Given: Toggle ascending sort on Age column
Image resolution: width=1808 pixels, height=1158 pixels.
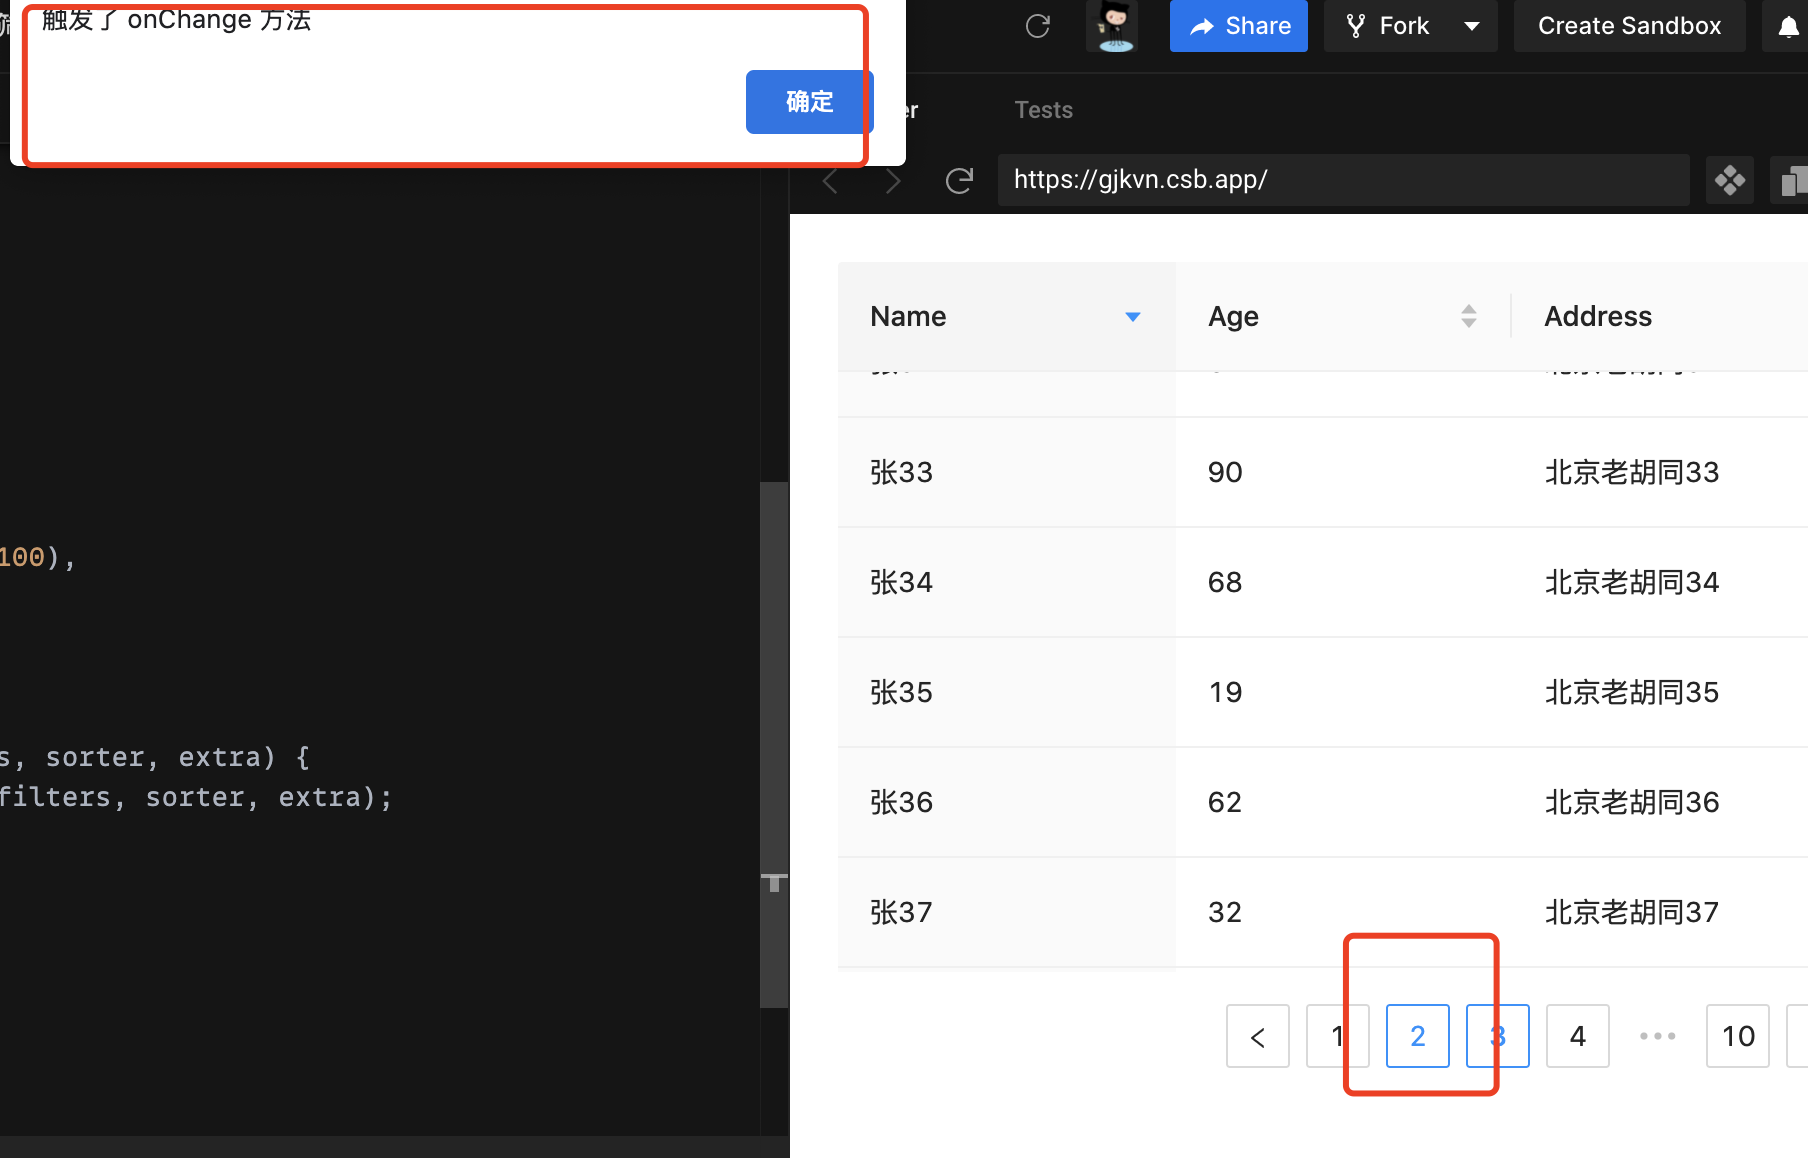Looking at the screenshot, I should (1469, 310).
